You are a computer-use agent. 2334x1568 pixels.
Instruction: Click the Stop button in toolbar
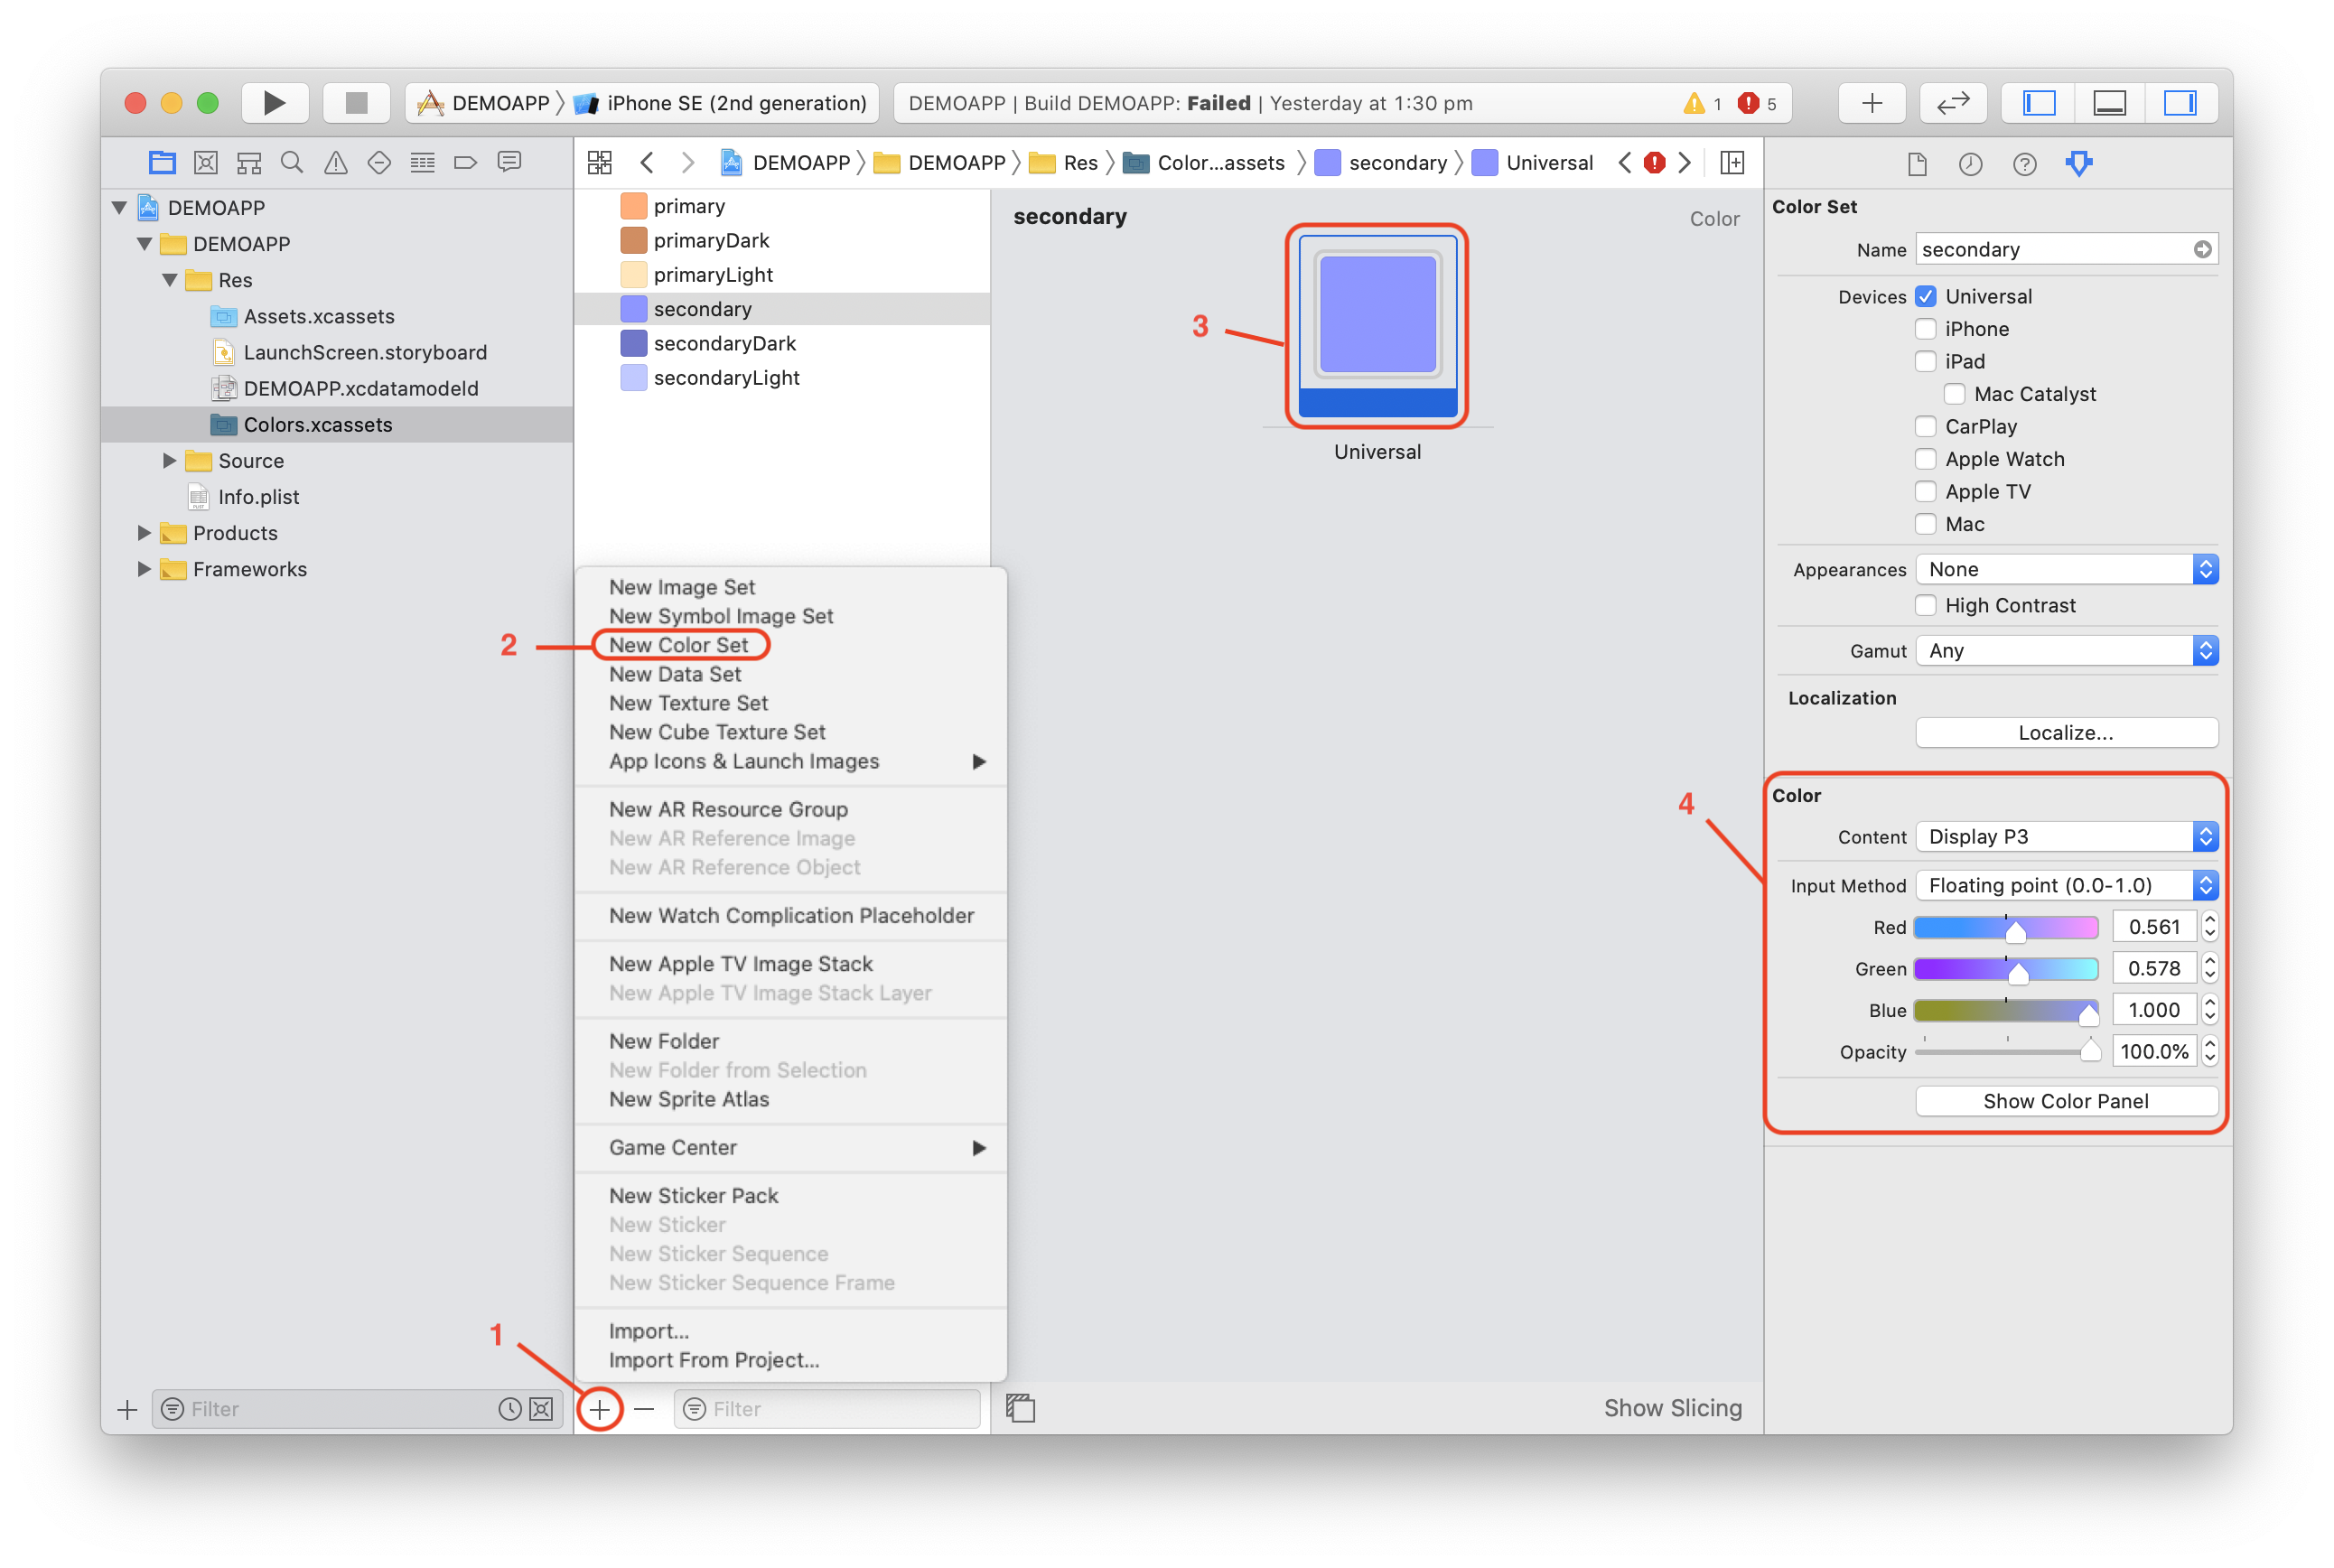pyautogui.click(x=356, y=103)
